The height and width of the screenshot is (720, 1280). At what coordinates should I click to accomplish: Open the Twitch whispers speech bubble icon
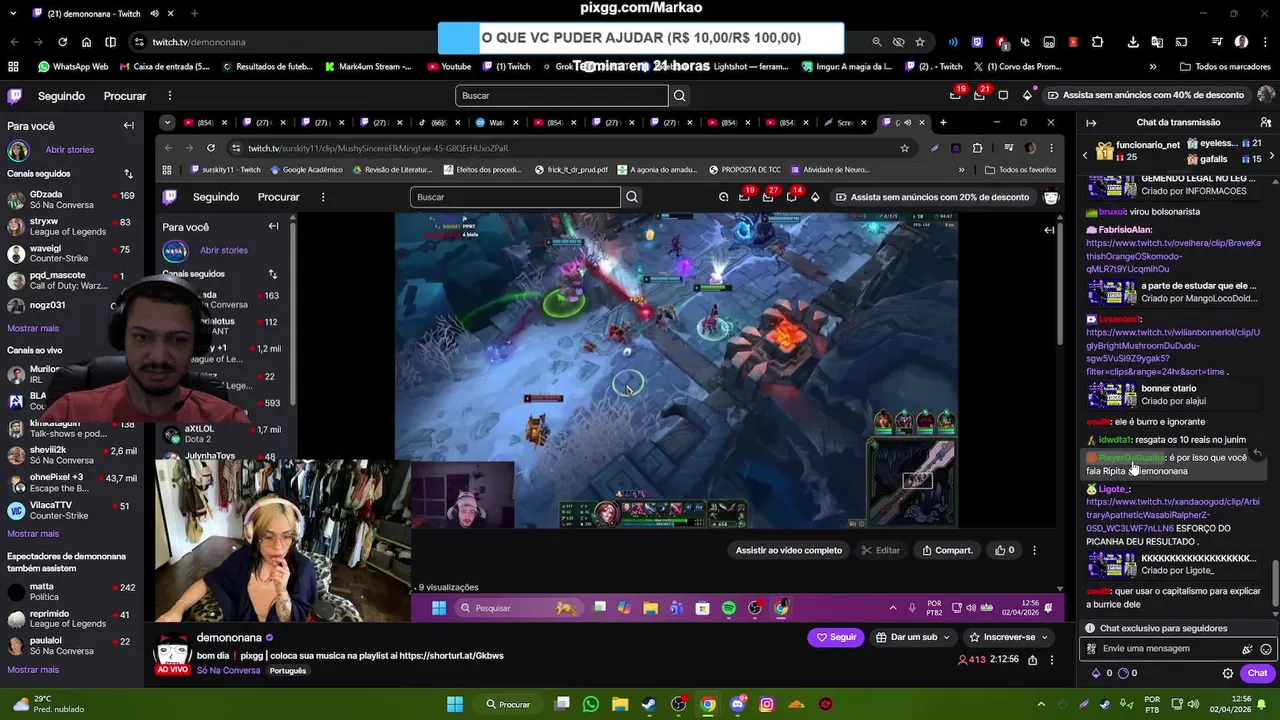pos(1004,95)
